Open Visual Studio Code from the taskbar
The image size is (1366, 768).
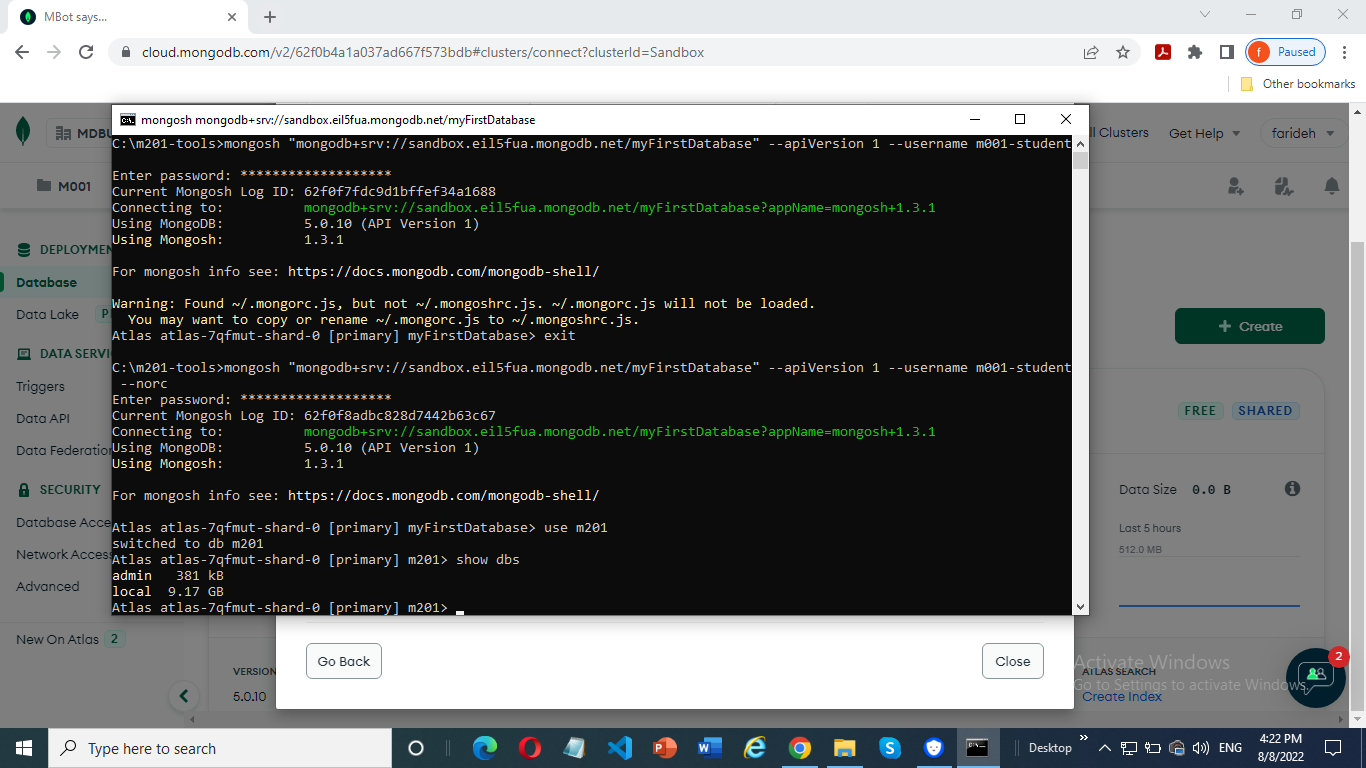click(619, 747)
